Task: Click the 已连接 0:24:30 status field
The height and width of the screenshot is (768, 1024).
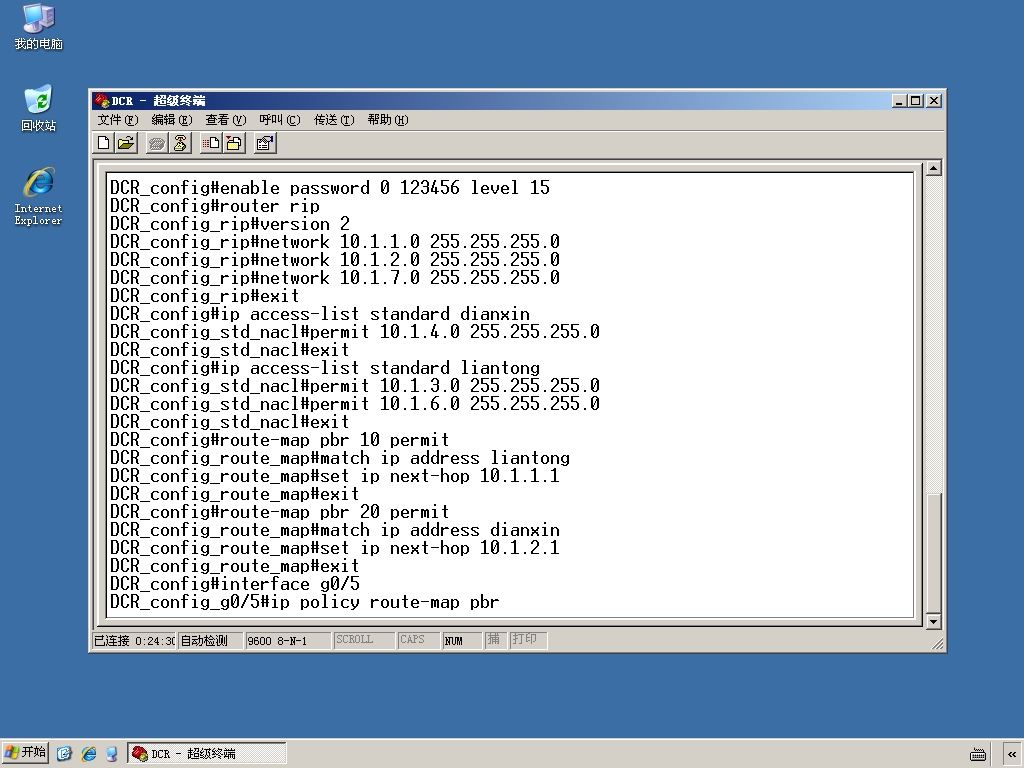Action: click(x=135, y=641)
